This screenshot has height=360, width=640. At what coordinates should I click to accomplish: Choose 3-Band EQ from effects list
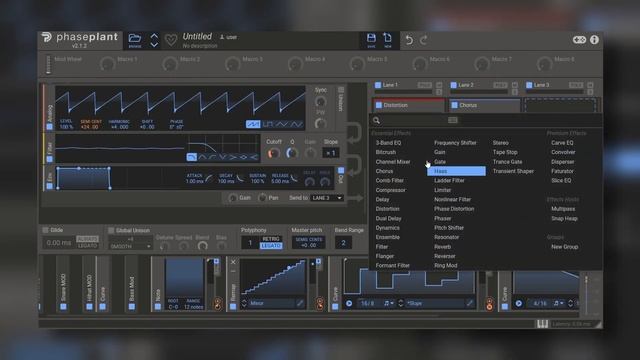(388, 143)
